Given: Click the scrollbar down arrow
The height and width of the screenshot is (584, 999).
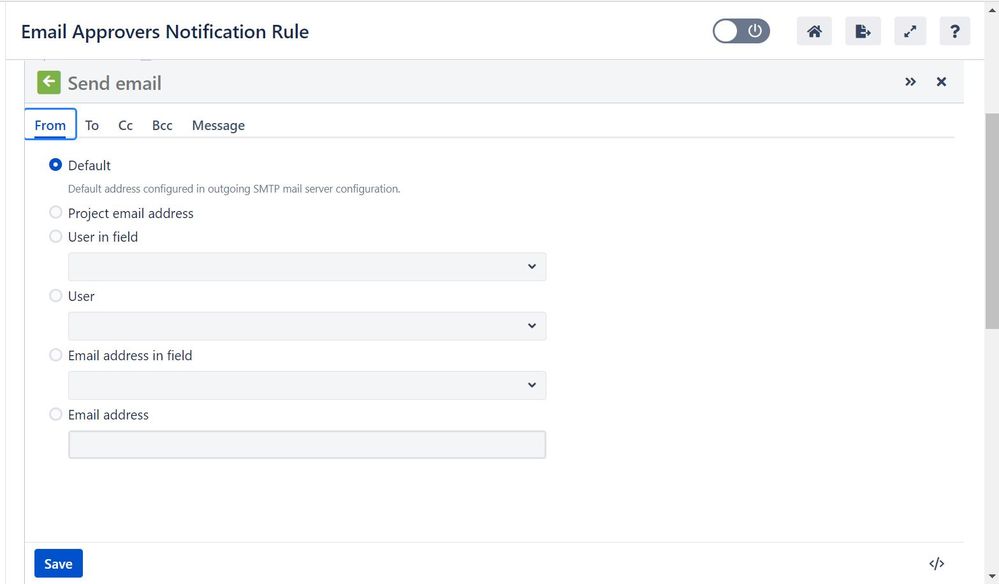Looking at the screenshot, I should [x=991, y=576].
